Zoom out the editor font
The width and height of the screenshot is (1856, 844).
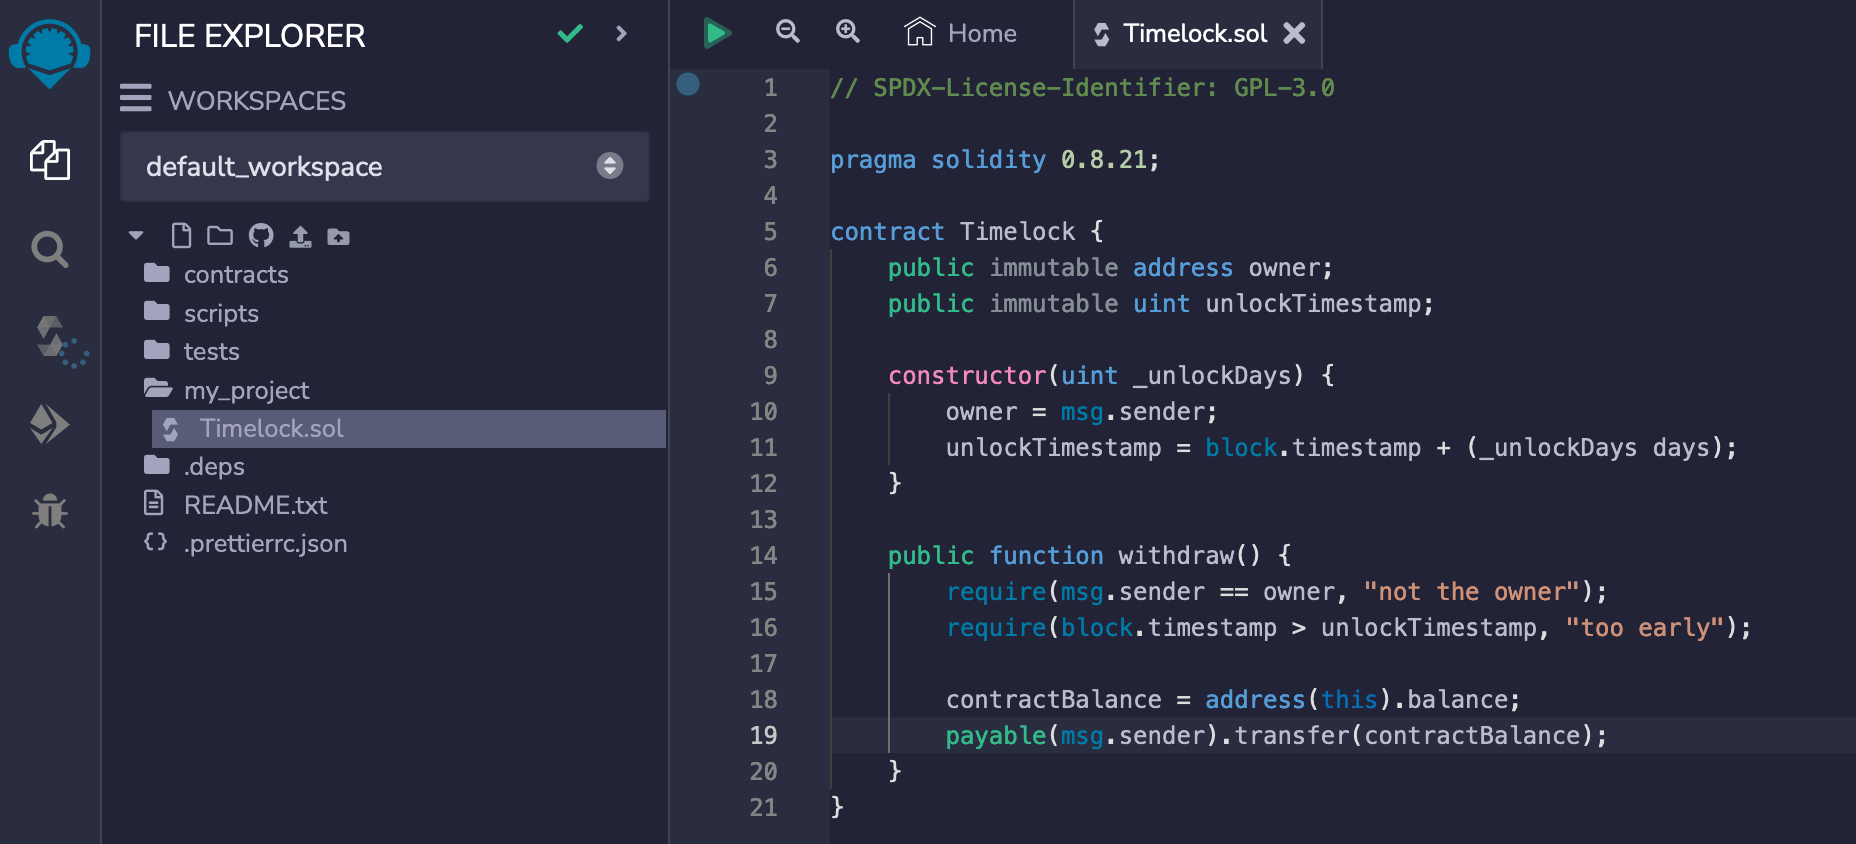788,32
